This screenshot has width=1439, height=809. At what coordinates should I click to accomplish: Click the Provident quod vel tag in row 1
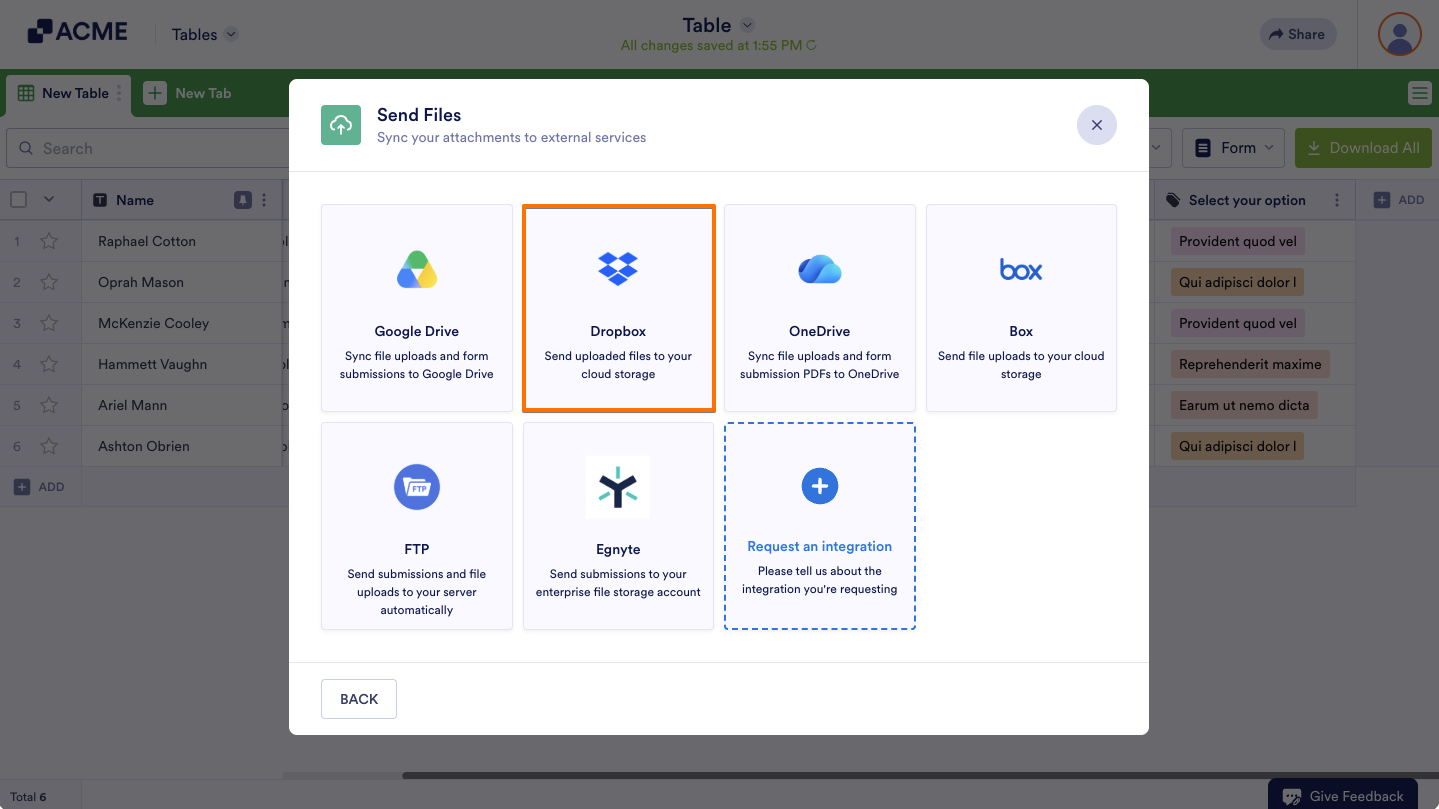click(x=1238, y=241)
